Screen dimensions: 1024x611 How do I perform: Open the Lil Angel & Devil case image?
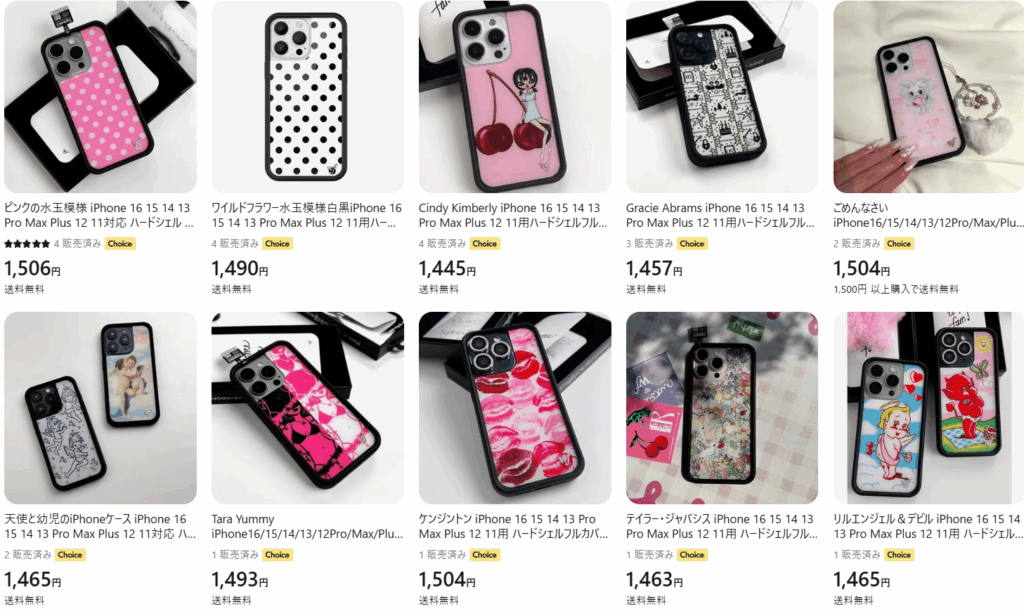(929, 408)
